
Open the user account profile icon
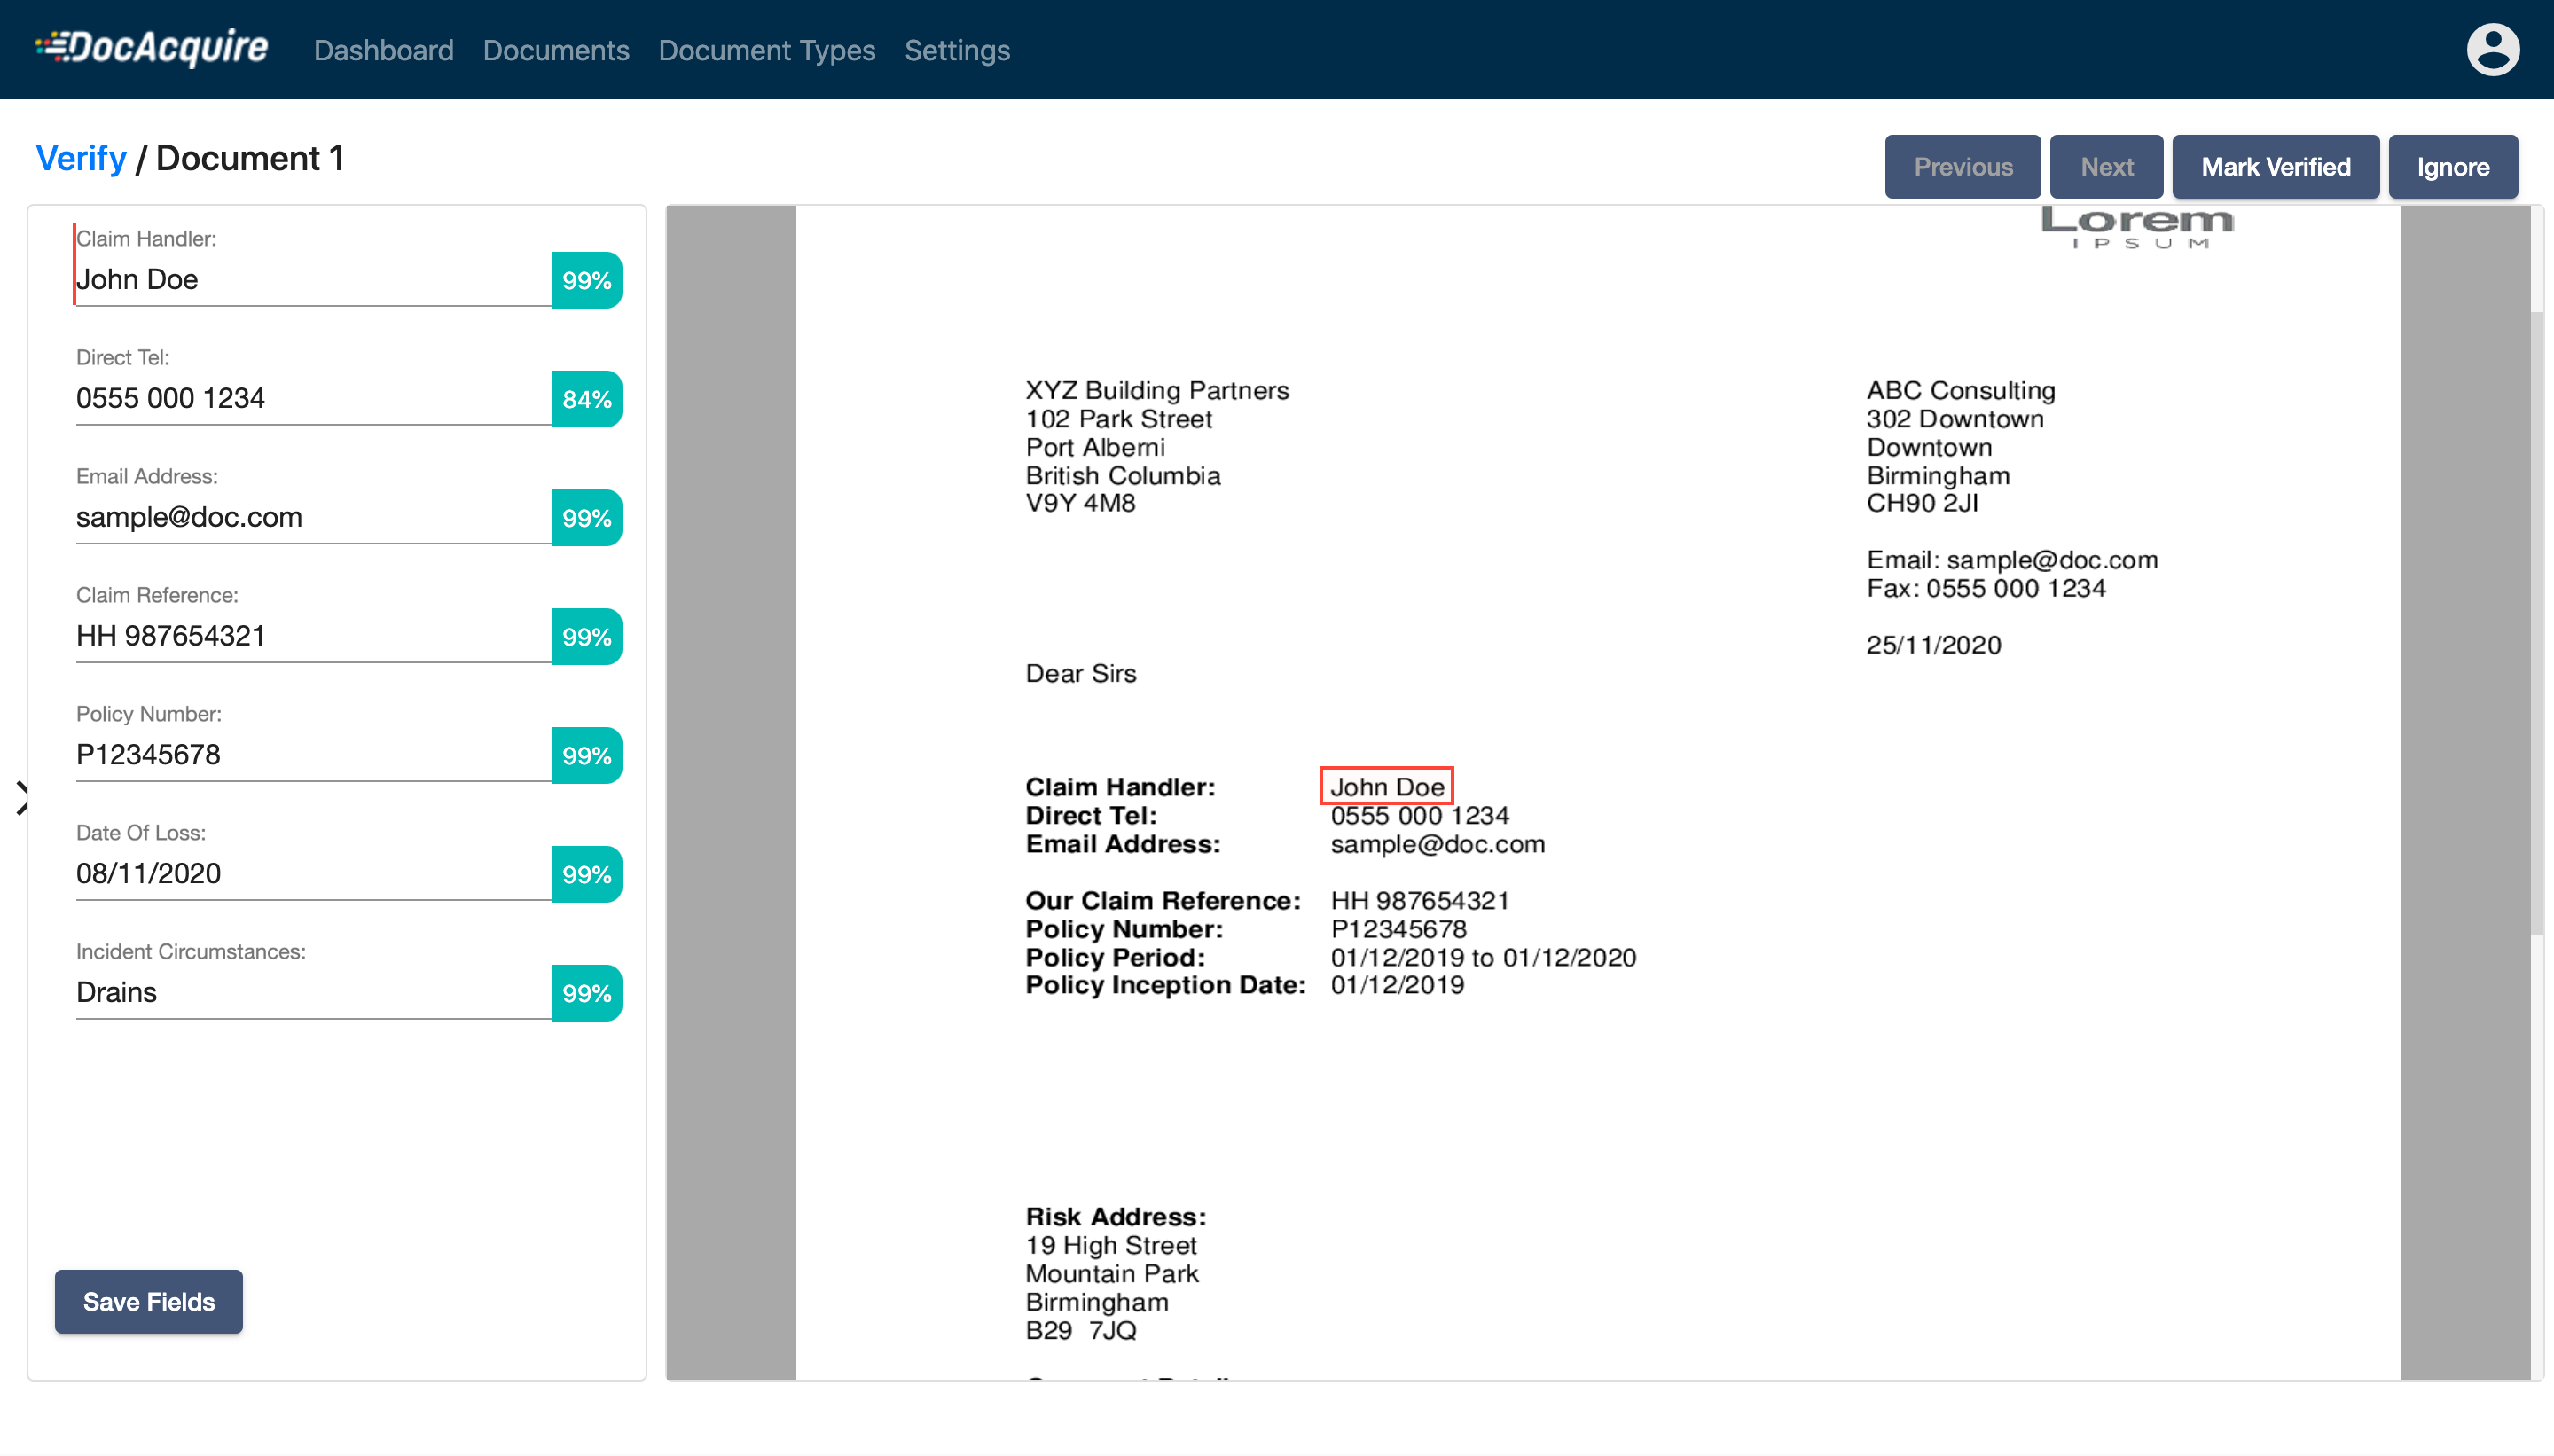[2492, 50]
